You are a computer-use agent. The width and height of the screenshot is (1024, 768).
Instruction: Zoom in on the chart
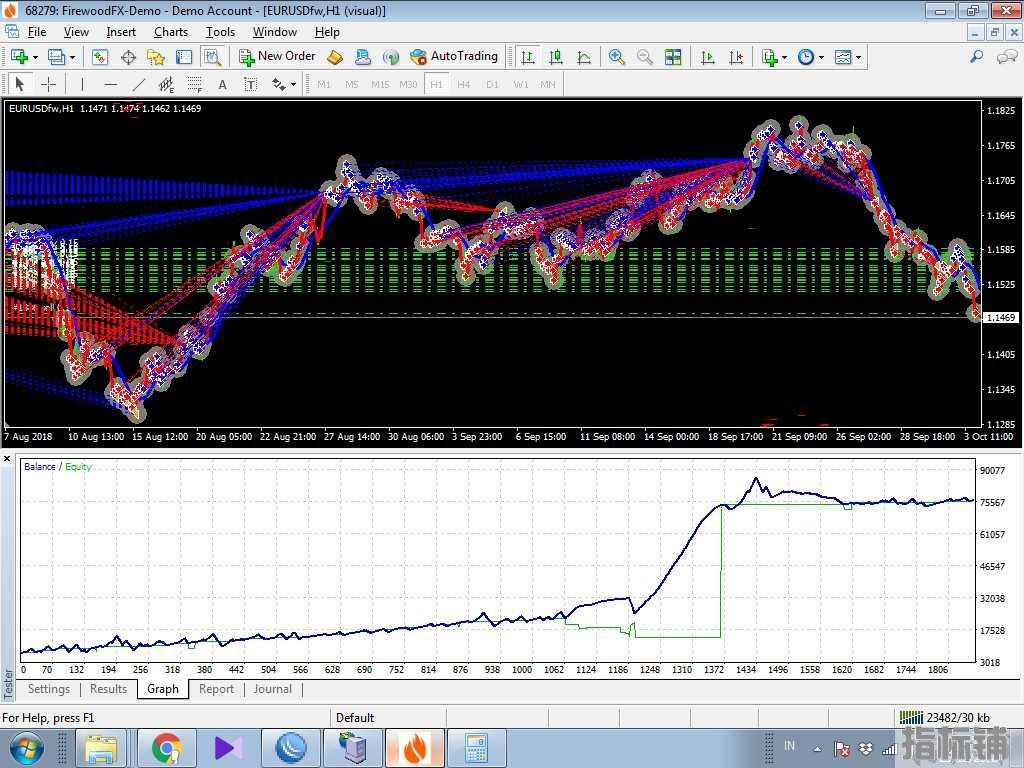point(617,57)
